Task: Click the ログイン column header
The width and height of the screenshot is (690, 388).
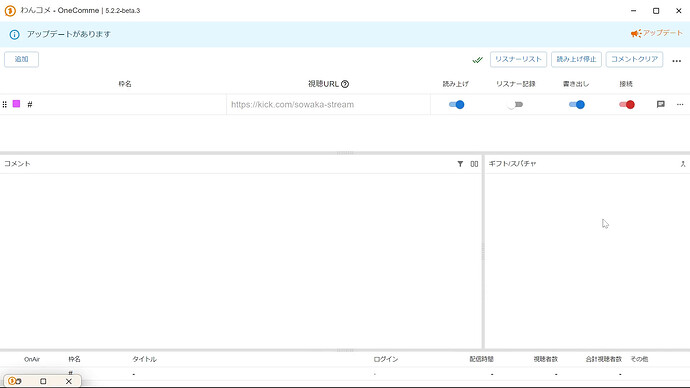Action: pos(386,359)
